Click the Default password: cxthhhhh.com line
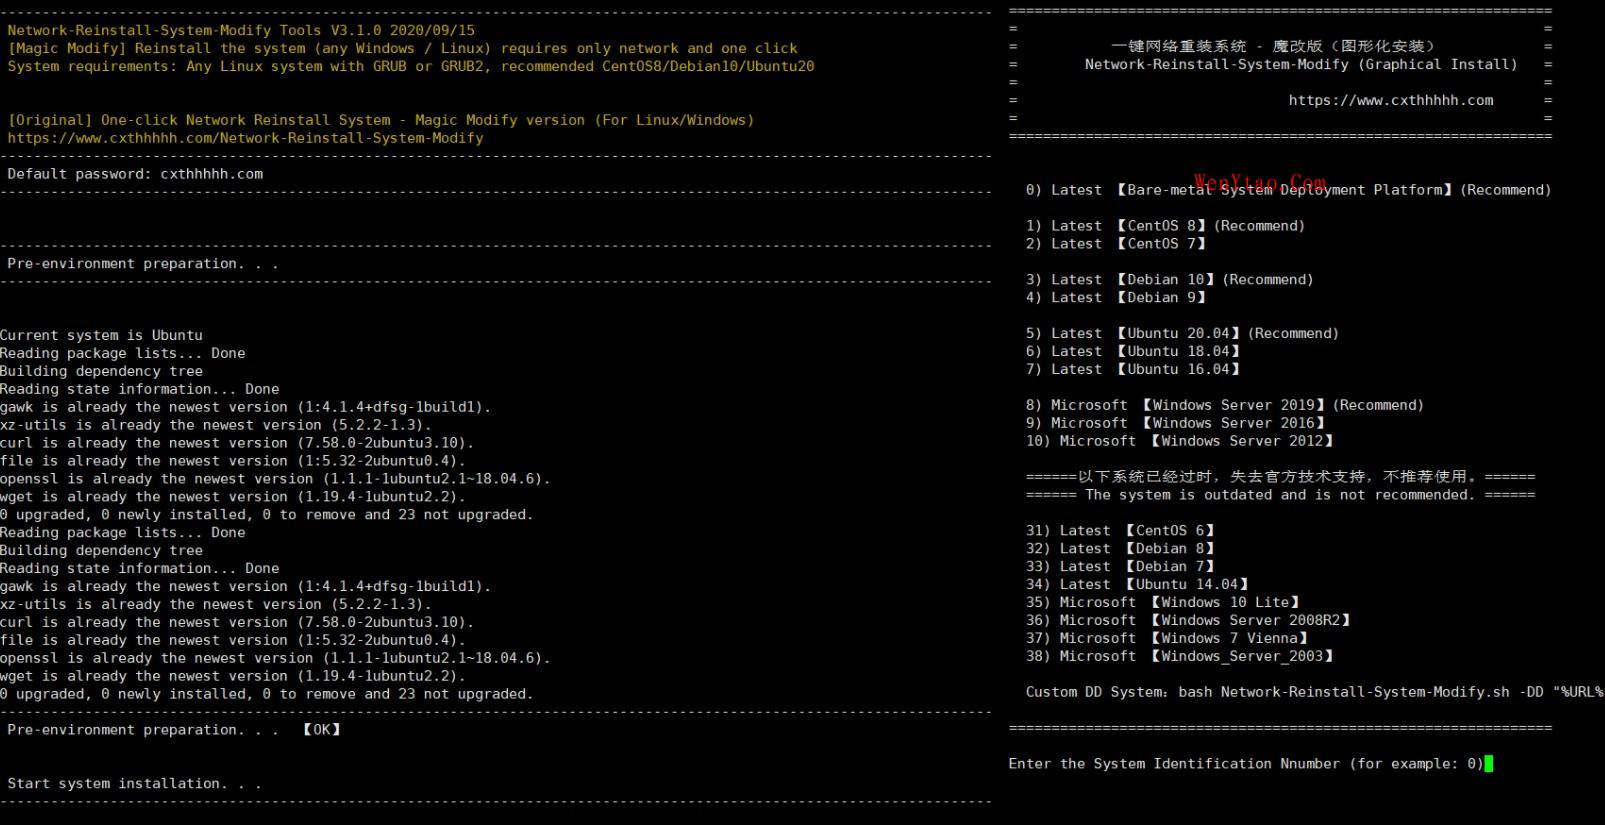 [x=135, y=174]
